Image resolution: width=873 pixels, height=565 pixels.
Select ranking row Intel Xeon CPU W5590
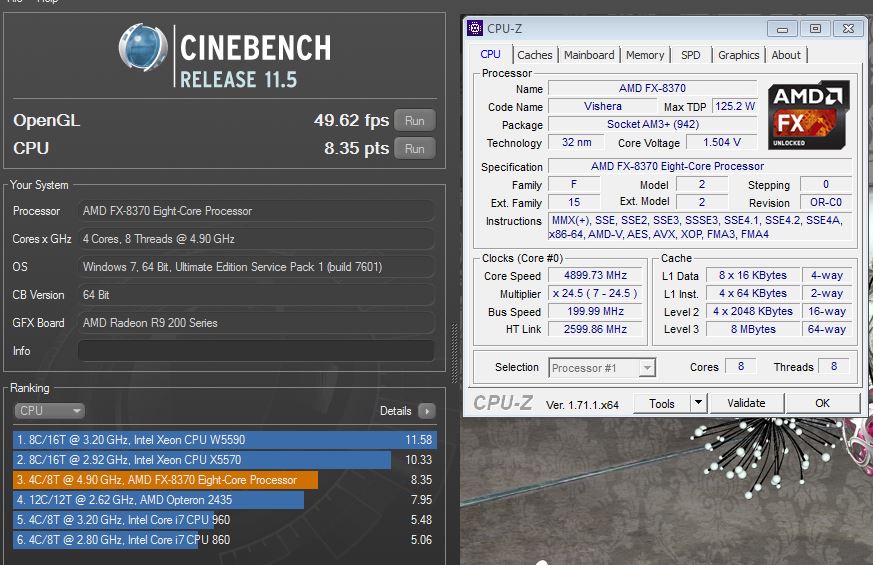pyautogui.click(x=225, y=440)
